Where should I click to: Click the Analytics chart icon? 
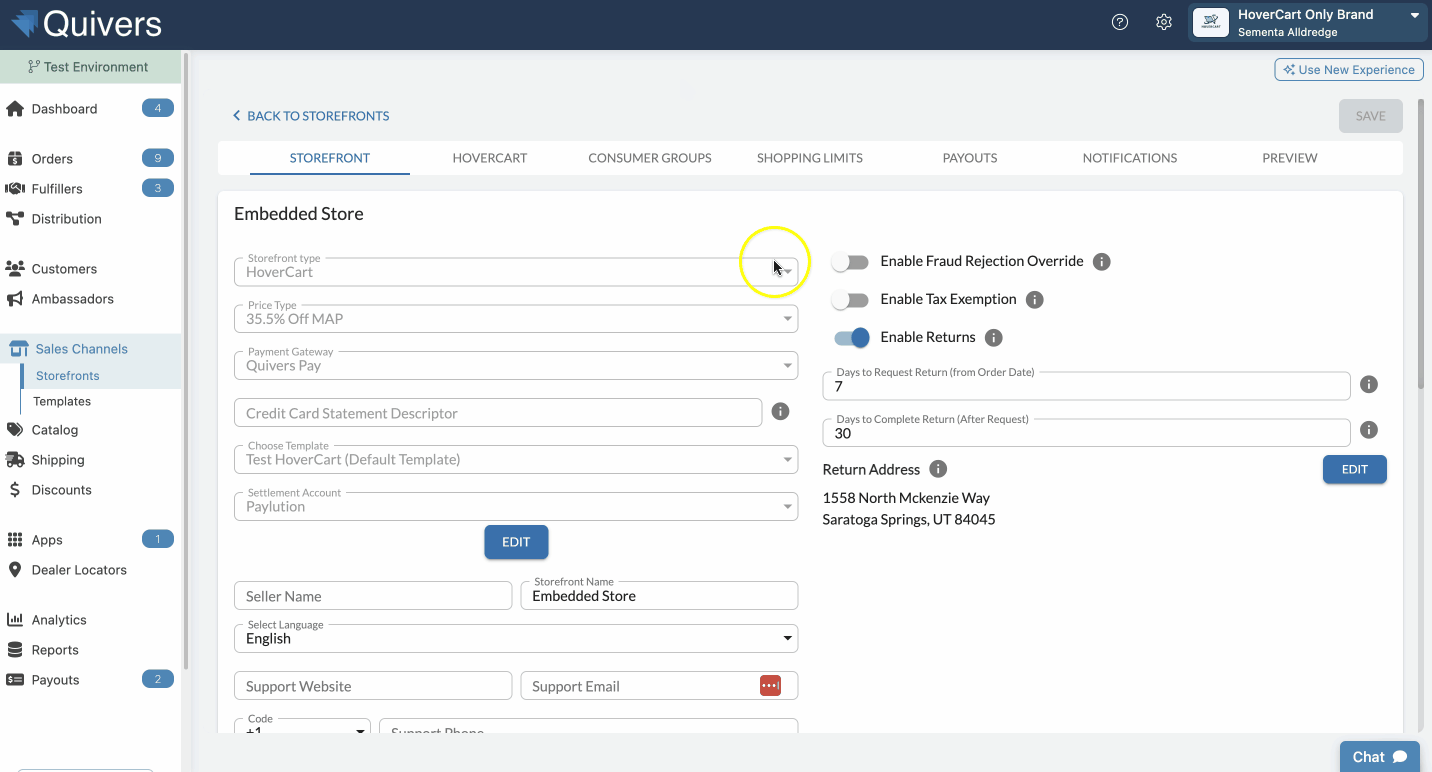pos(15,619)
